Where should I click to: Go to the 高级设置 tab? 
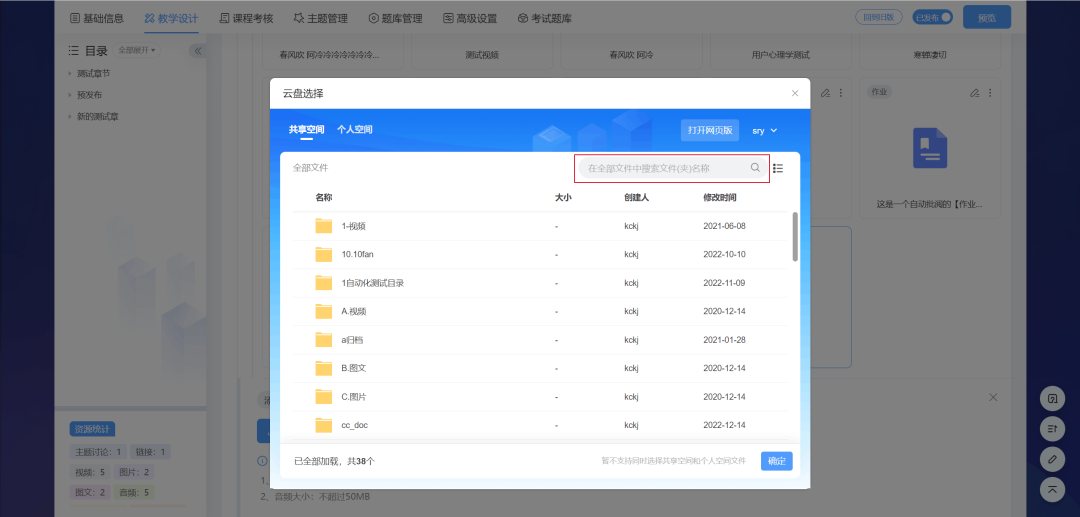click(470, 19)
